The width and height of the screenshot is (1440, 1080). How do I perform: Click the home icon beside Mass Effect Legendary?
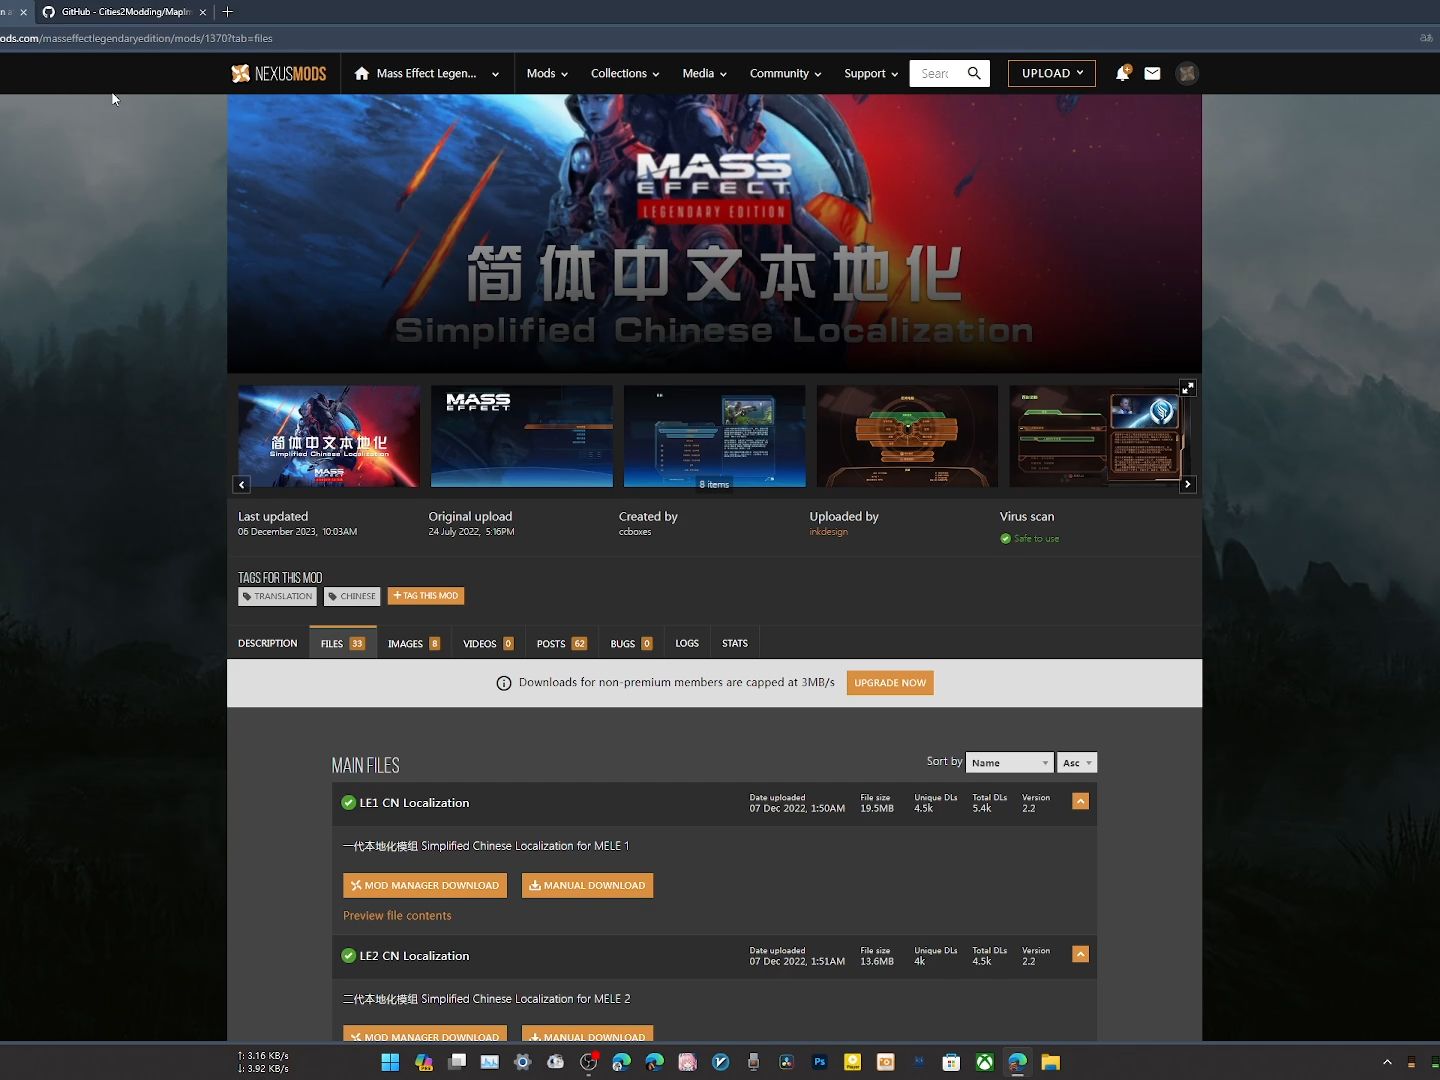tap(362, 73)
